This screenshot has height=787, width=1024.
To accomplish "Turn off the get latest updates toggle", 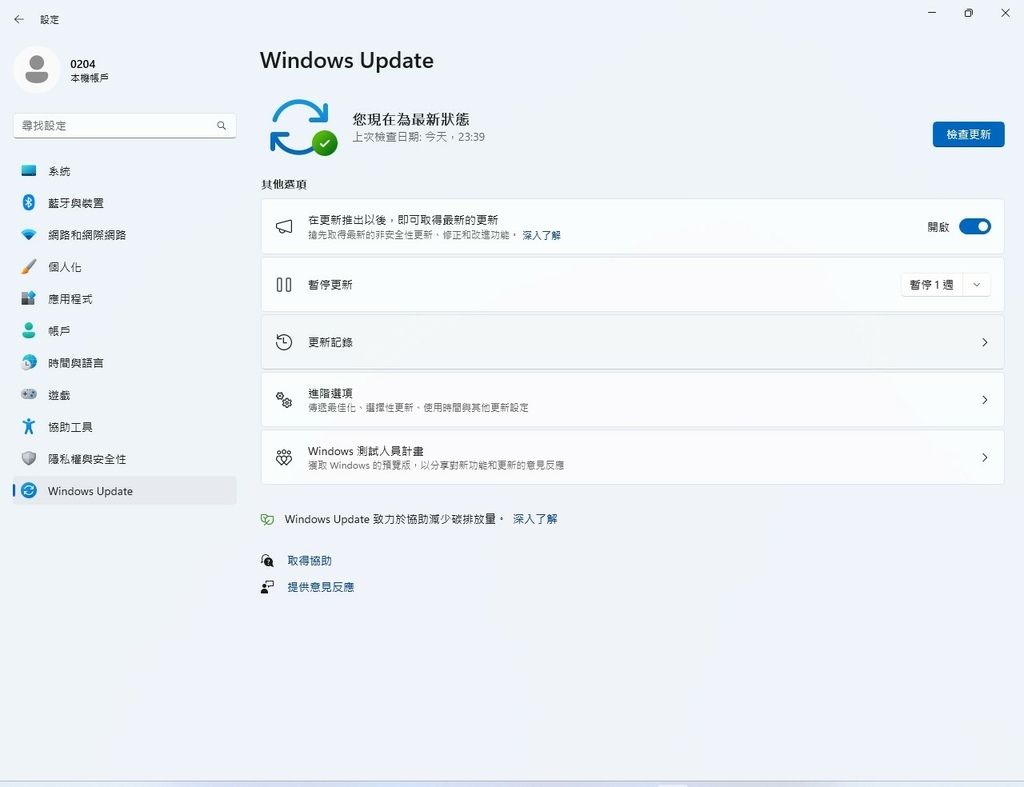I will tap(974, 227).
